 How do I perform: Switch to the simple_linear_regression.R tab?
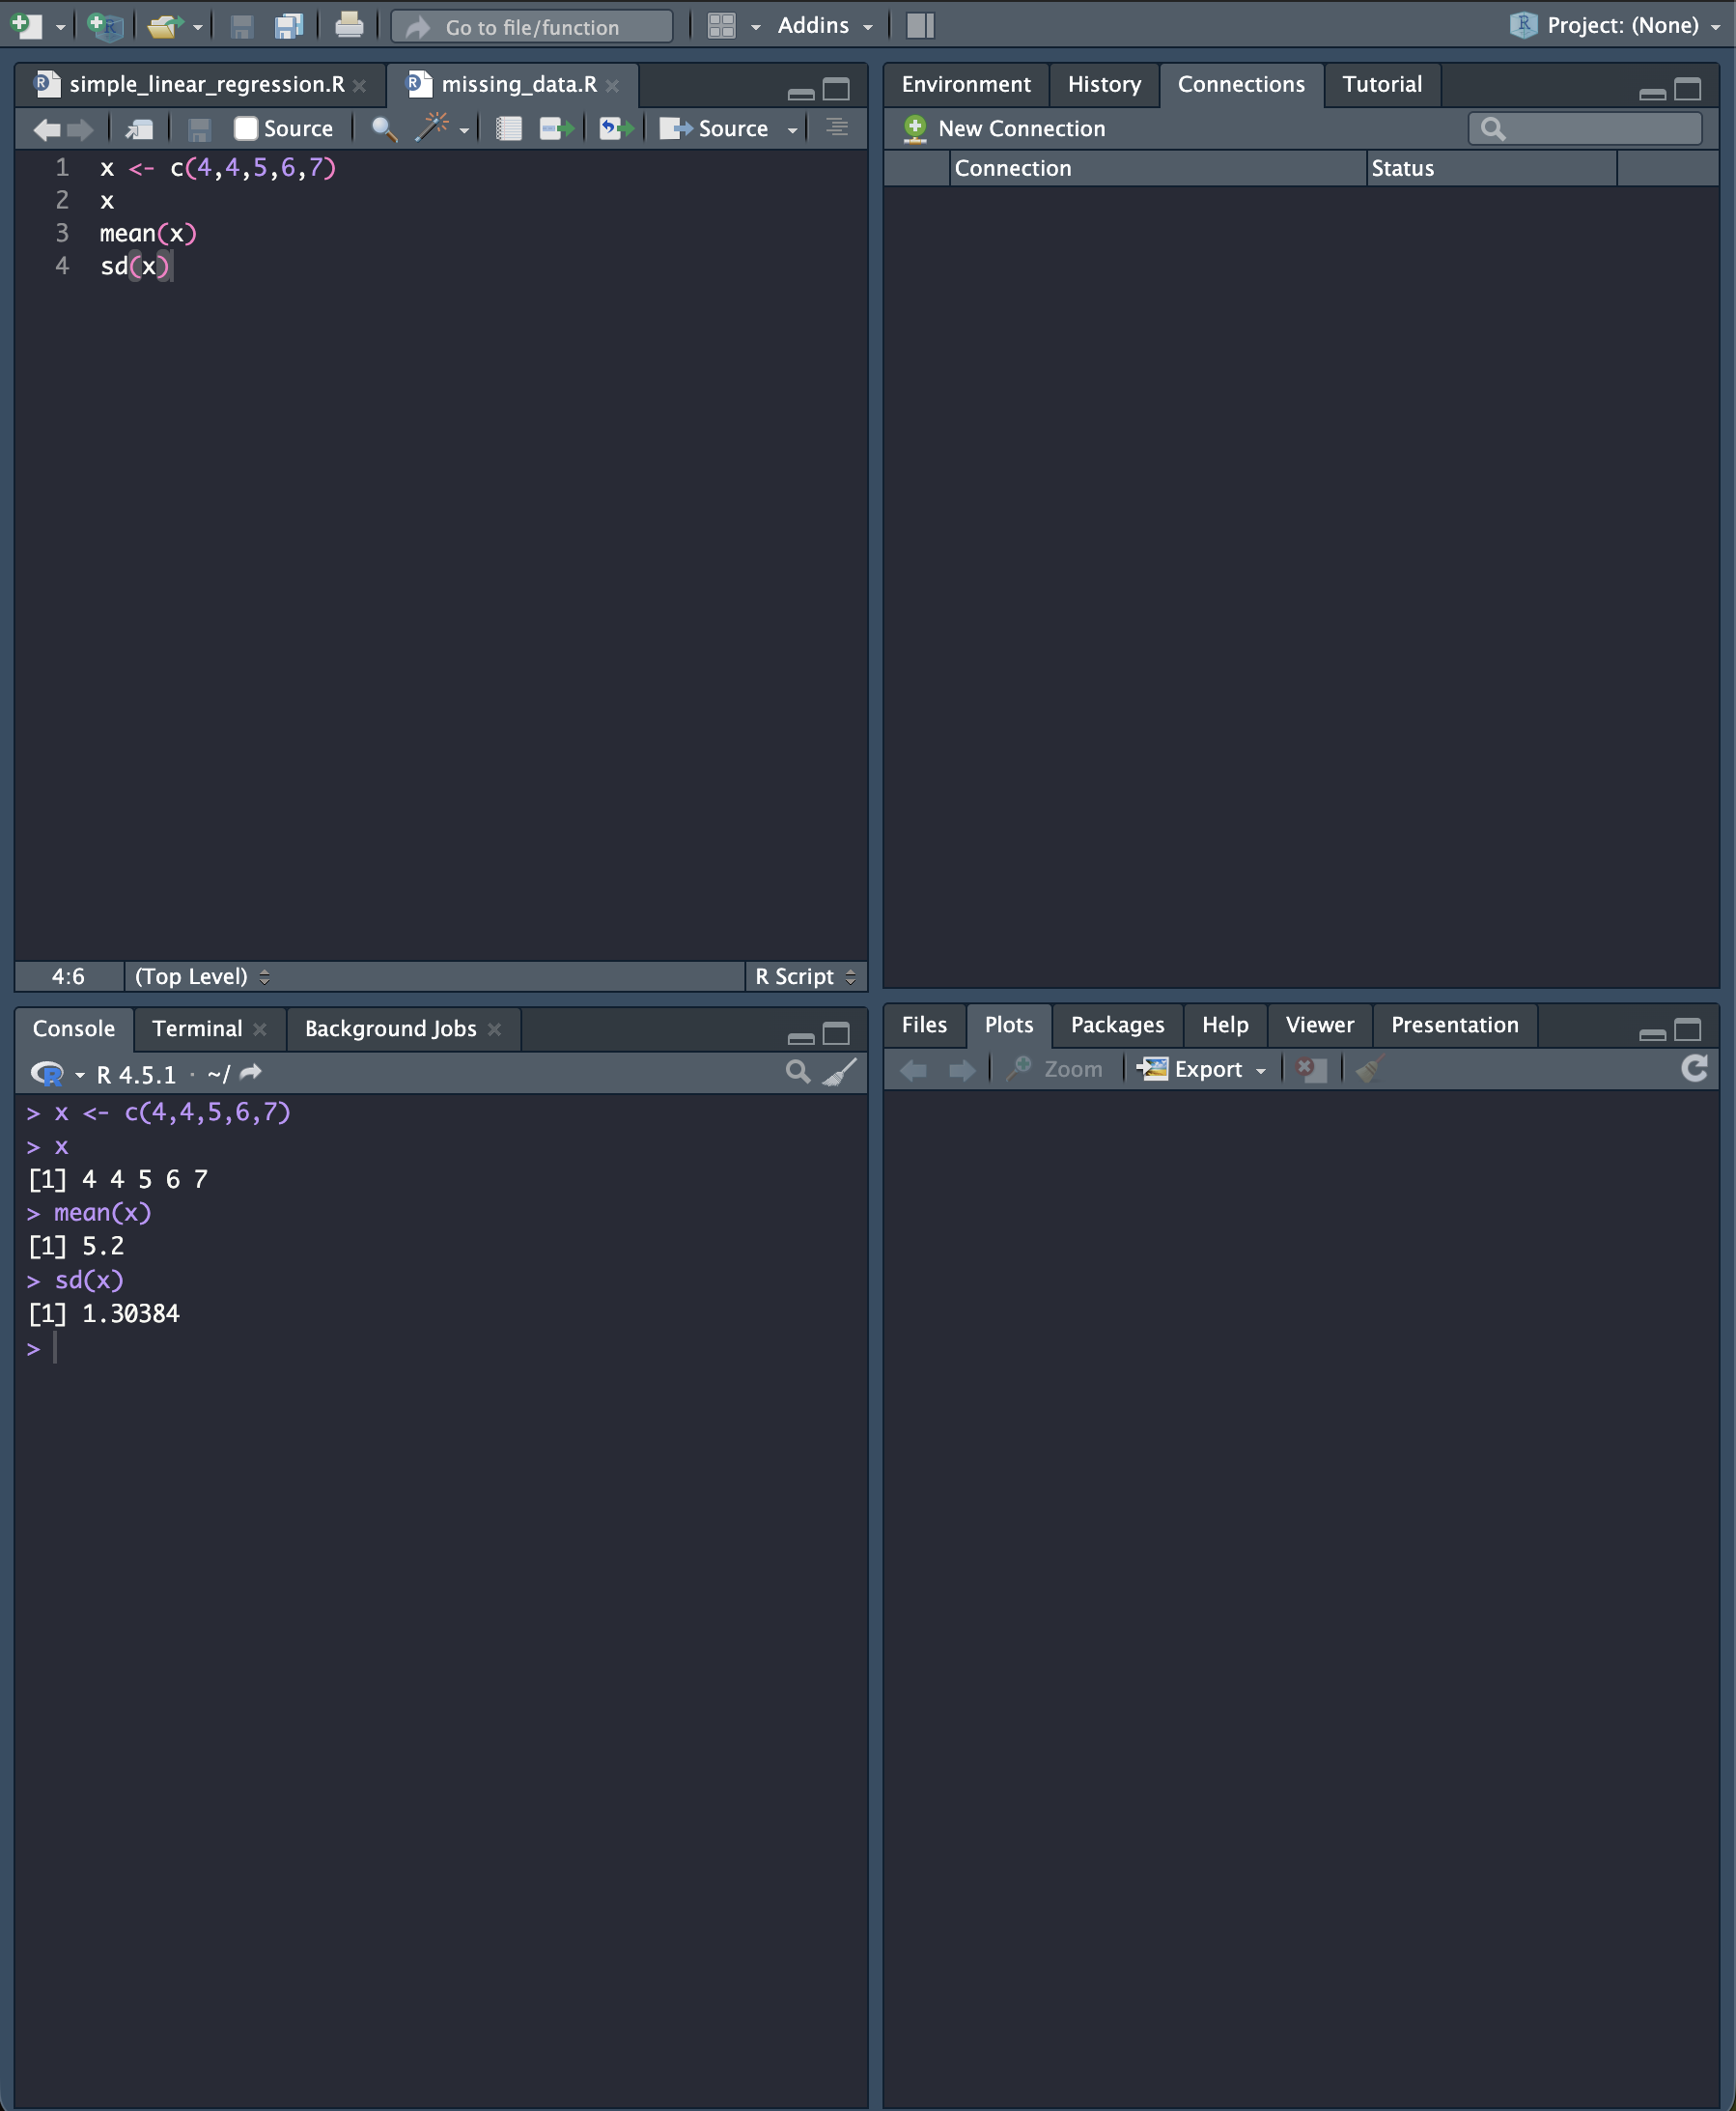pos(206,85)
